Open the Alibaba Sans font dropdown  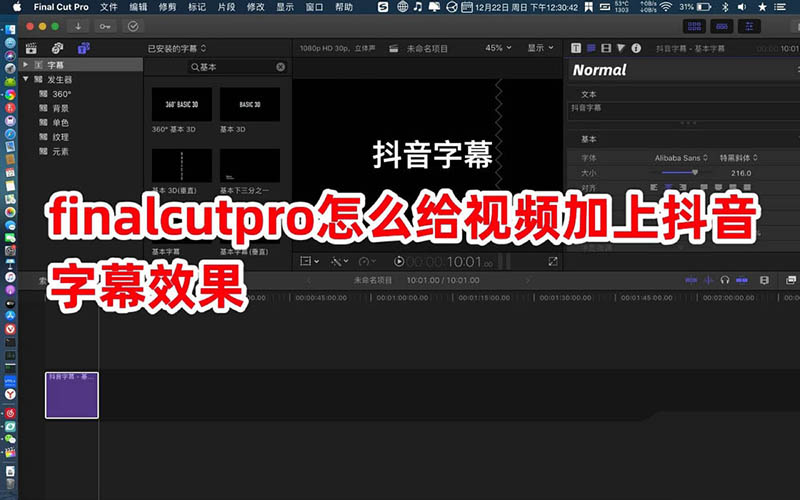[681, 158]
